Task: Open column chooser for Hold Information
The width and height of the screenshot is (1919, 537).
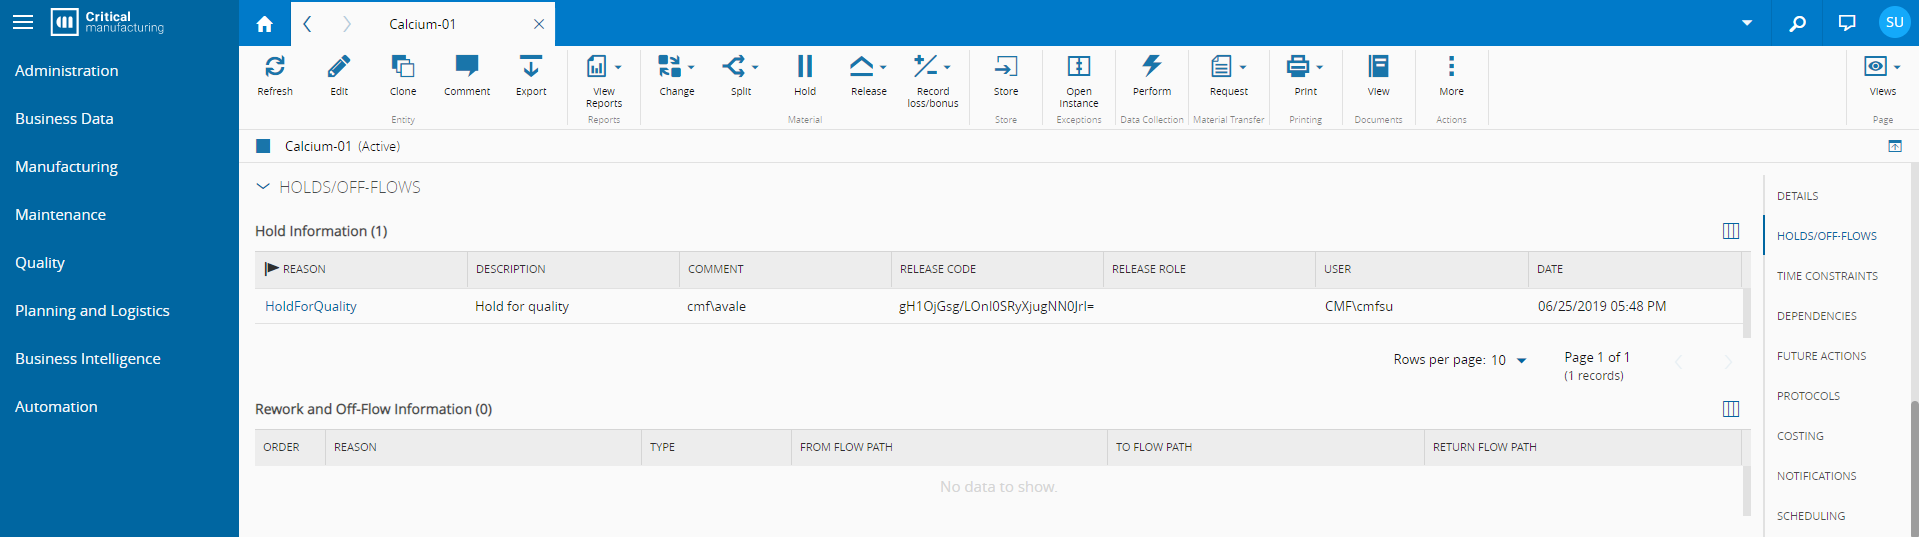Action: [1731, 231]
